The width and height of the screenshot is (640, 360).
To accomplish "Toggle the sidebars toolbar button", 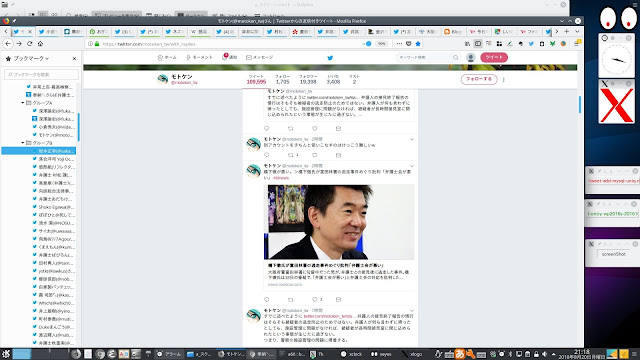I will tap(478, 44).
